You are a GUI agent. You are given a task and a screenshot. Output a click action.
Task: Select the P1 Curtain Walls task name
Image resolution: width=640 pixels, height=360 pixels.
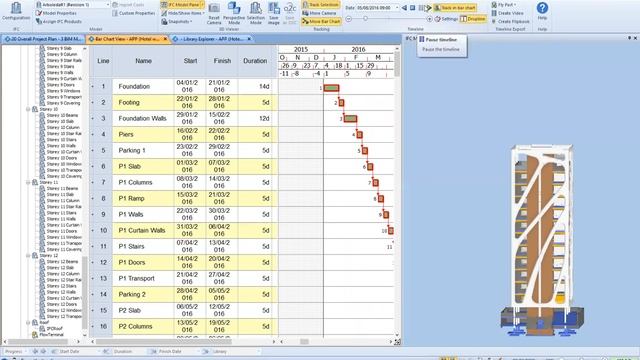pos(142,231)
